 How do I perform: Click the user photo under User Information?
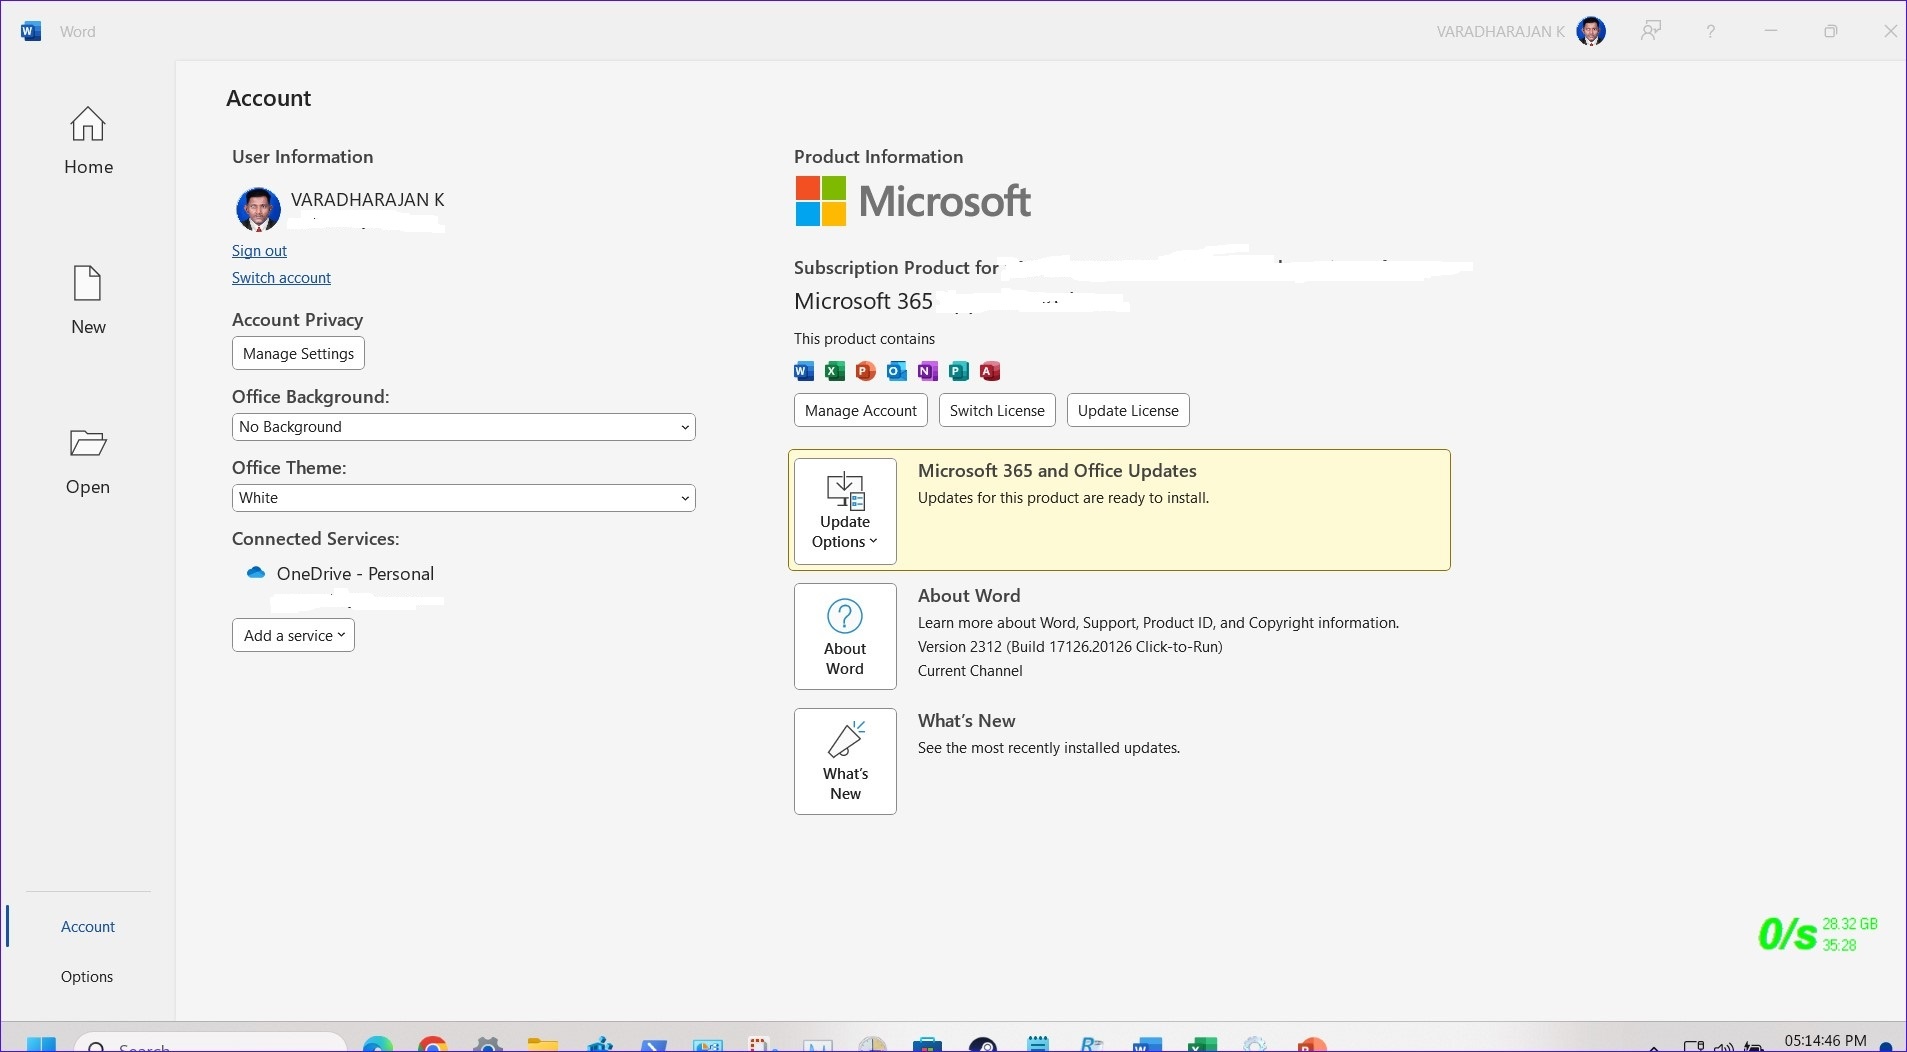(x=258, y=209)
